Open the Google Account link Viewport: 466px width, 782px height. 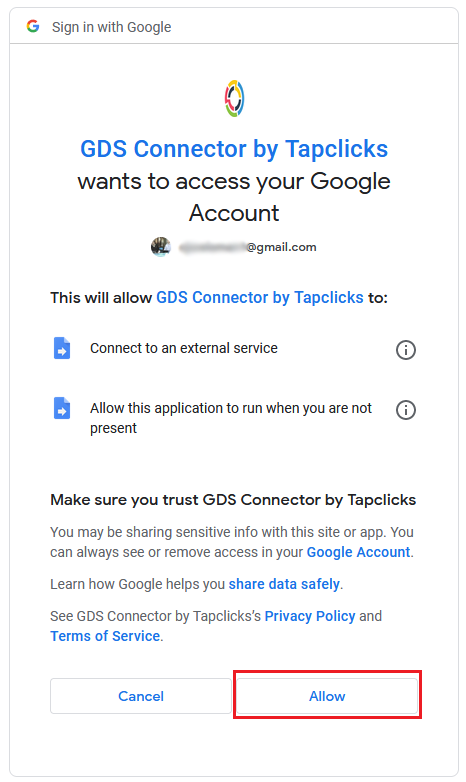point(358,552)
